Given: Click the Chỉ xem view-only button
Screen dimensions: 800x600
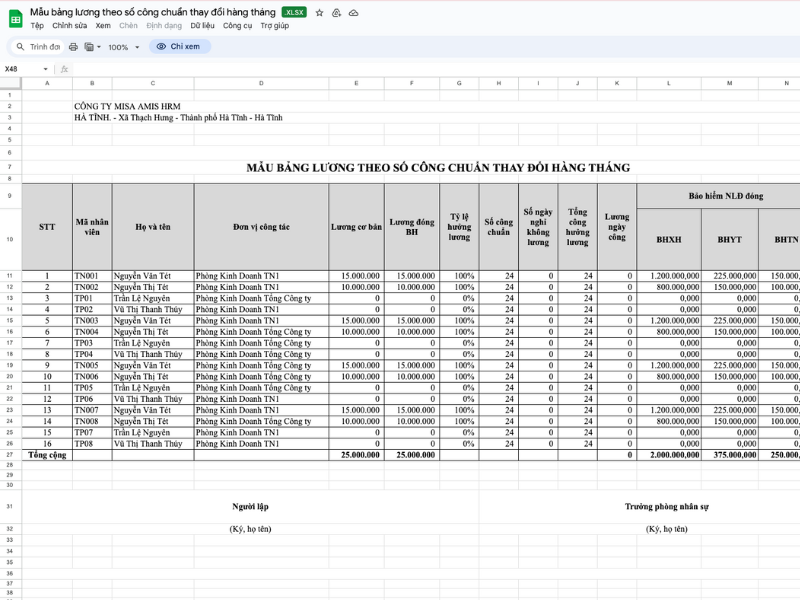Looking at the screenshot, I should point(179,46).
